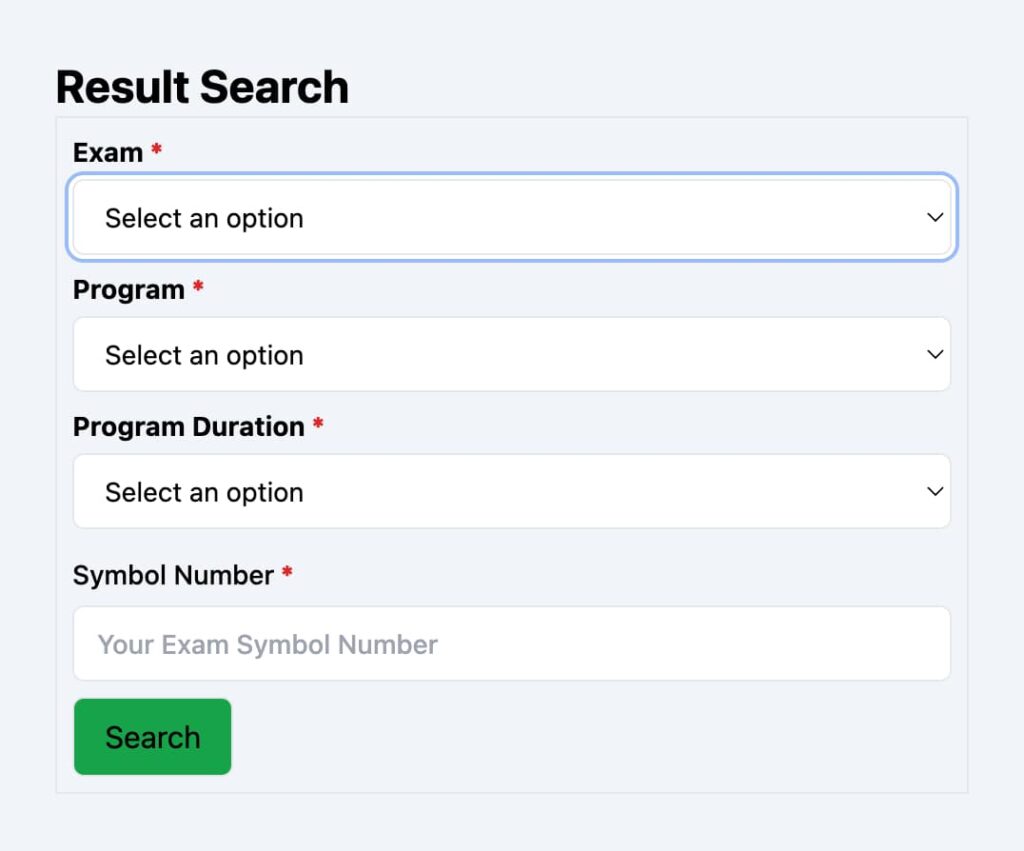Open the Program Duration dropdown
1024x851 pixels.
(x=512, y=491)
